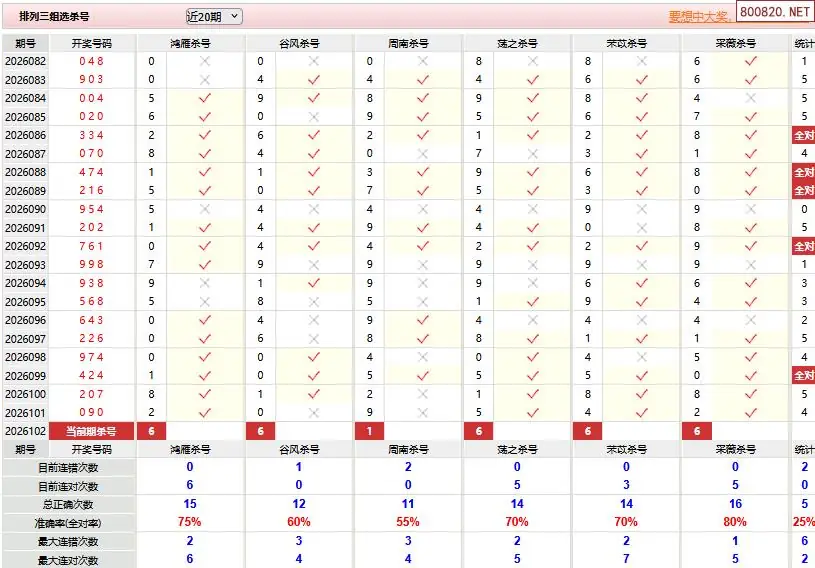Click 采薇杀号 cross mark in row 2026090
The width and height of the screenshot is (815, 568).
pyautogui.click(x=751, y=209)
